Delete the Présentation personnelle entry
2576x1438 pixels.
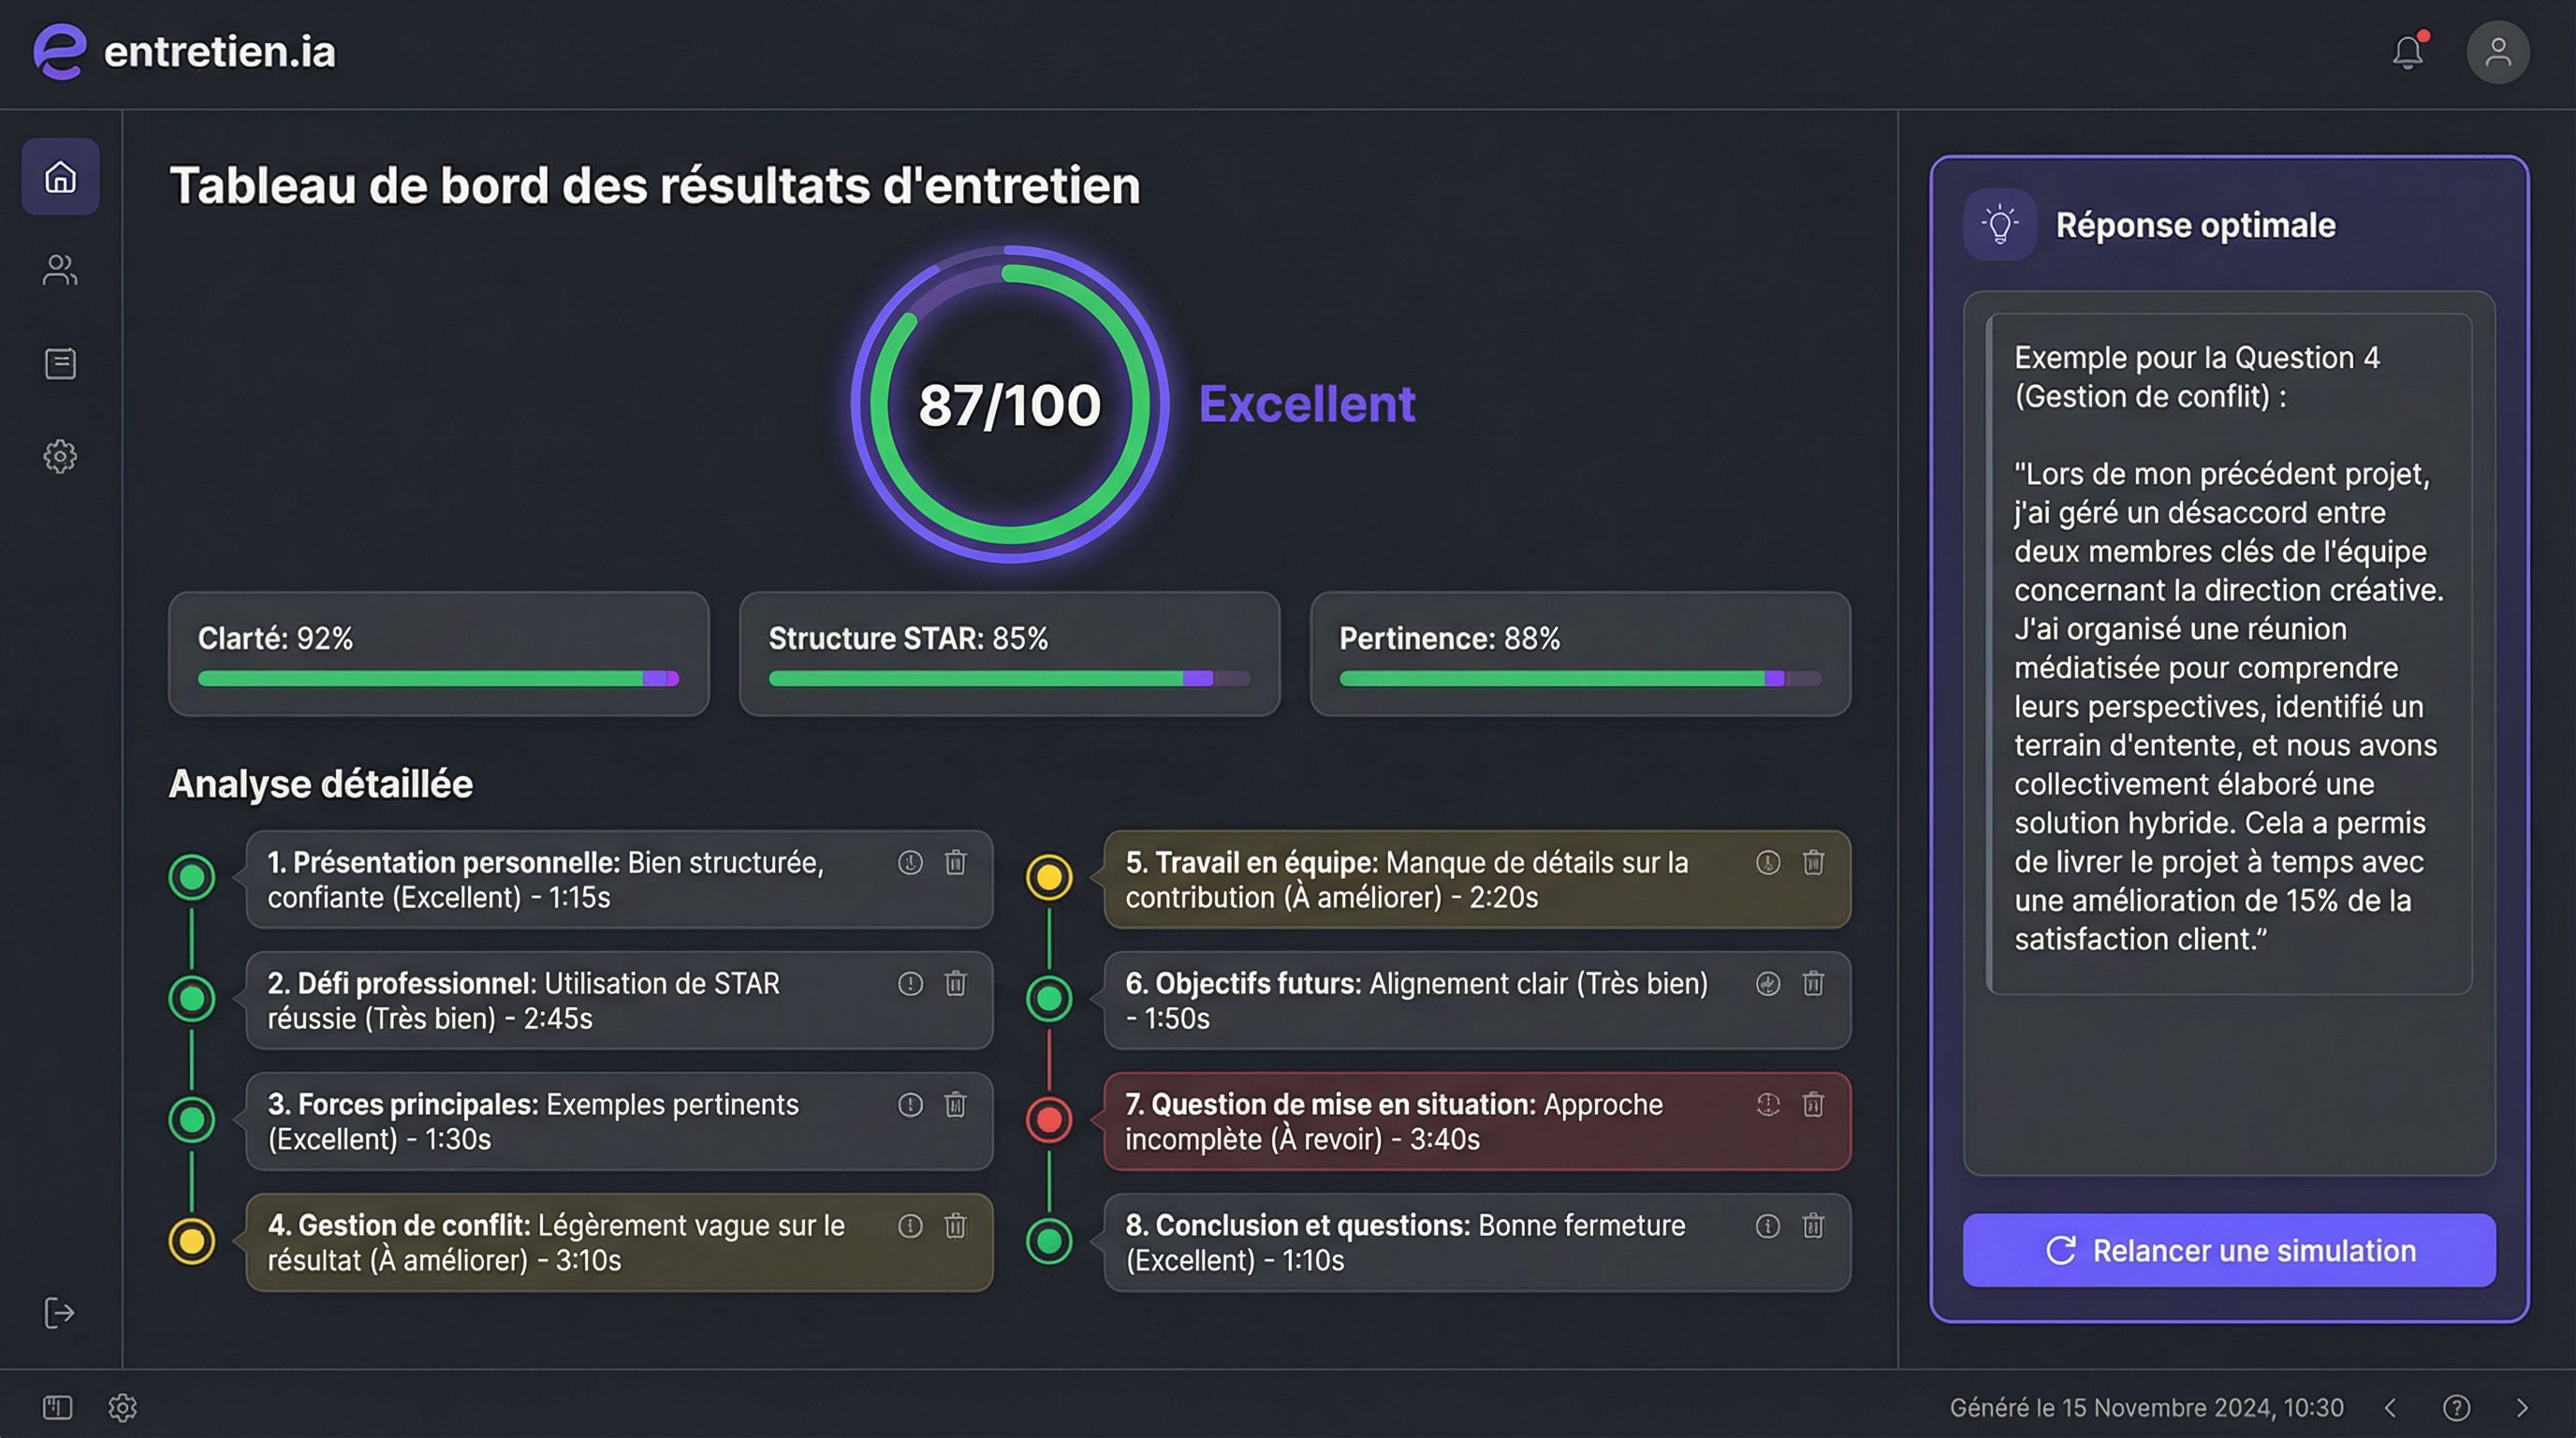click(957, 863)
